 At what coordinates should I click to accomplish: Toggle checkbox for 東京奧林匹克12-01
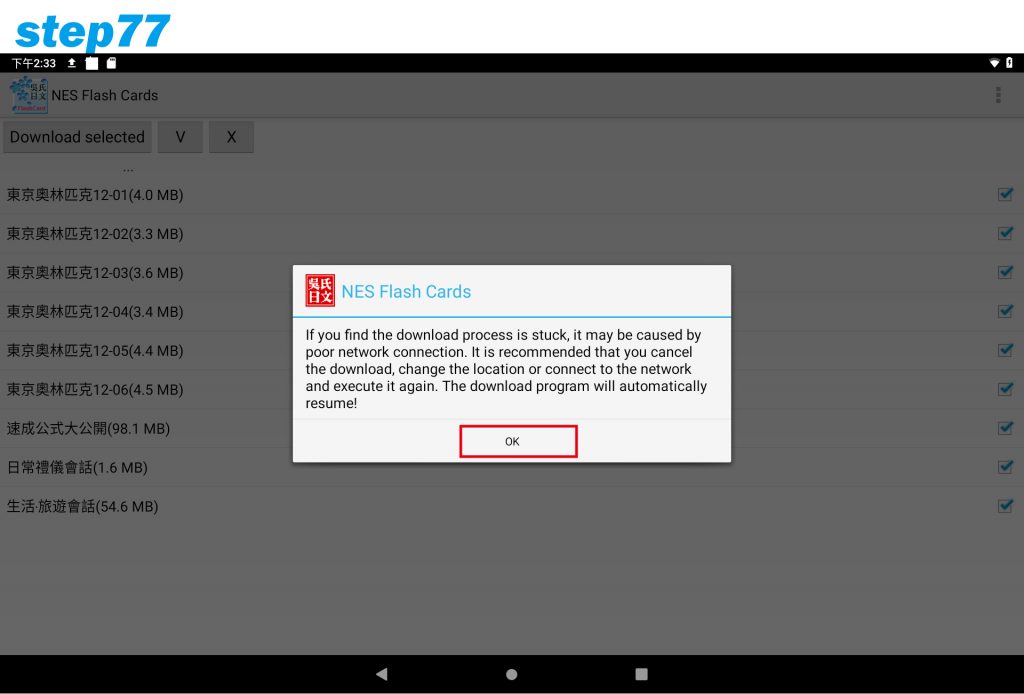pyautogui.click(x=1005, y=194)
